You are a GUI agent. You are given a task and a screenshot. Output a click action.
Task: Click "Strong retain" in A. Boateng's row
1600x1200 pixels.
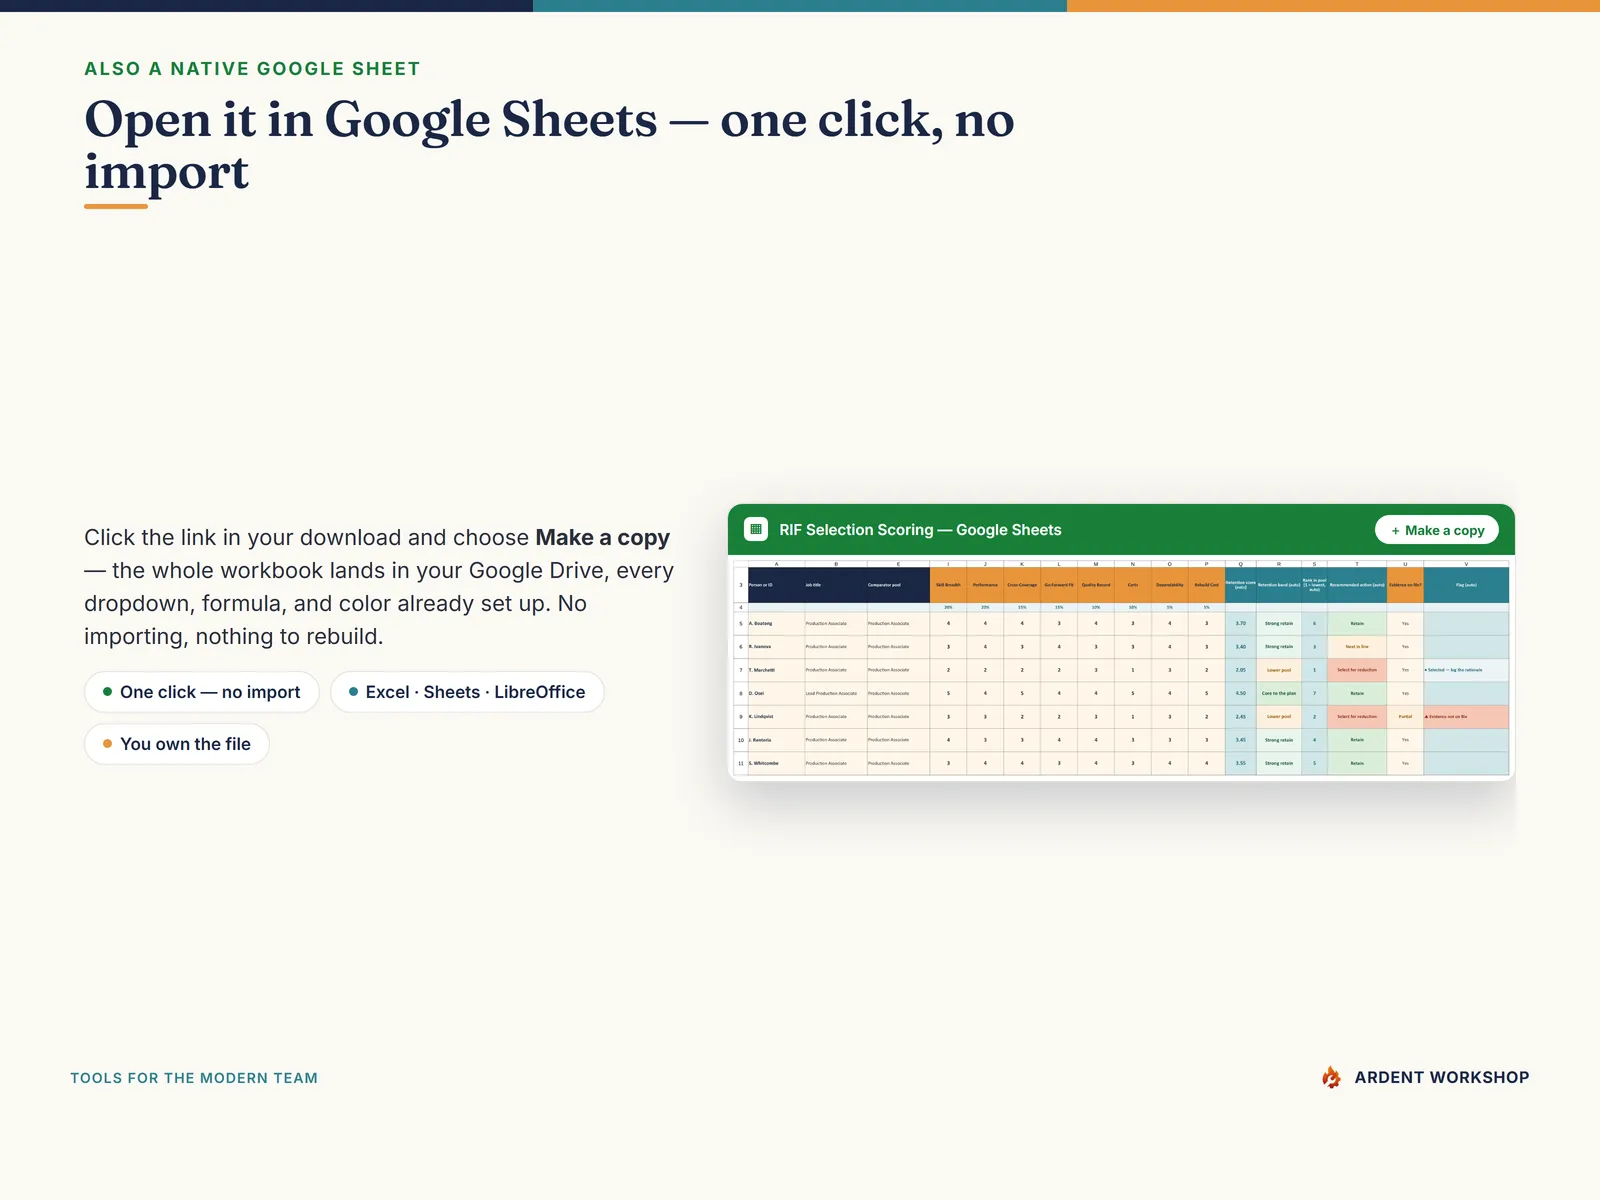tap(1279, 623)
